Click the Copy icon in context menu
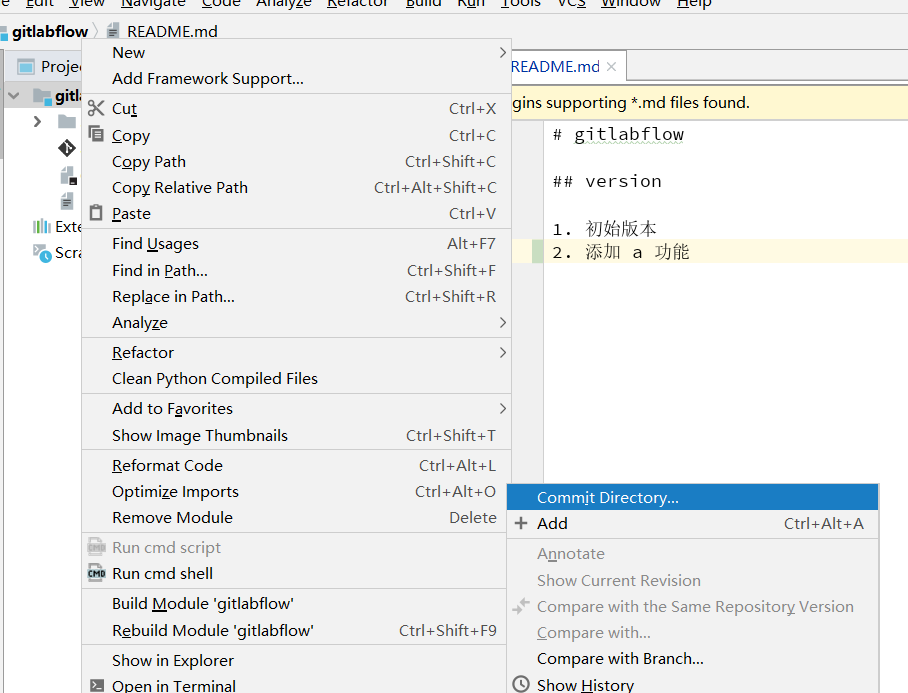Image resolution: width=908 pixels, height=693 pixels. point(96,134)
